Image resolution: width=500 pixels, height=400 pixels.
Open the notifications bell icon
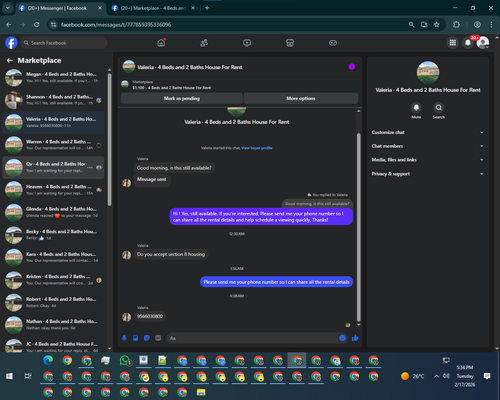tap(468, 43)
